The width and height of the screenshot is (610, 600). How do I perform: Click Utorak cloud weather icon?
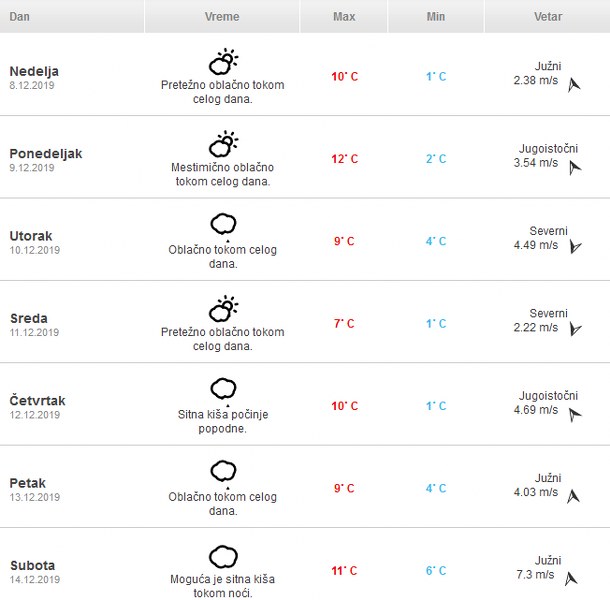[222, 225]
